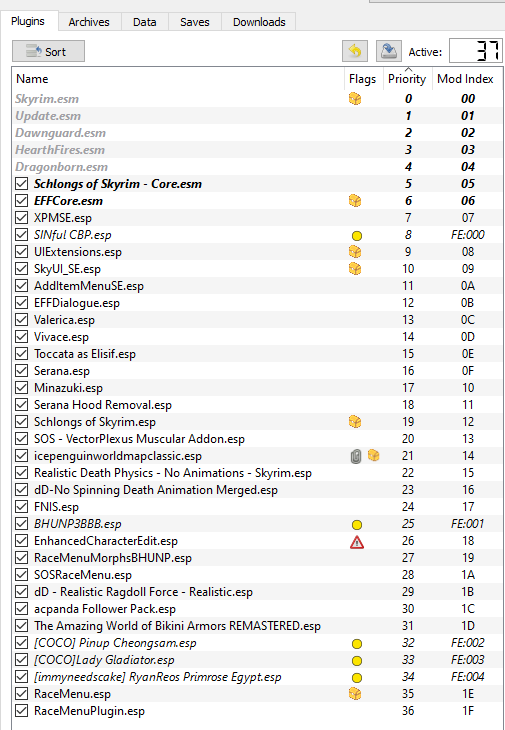Viewport: 505px width, 730px height.
Task: Select the EFFDialogue.esp plugin name
Action: click(77, 303)
